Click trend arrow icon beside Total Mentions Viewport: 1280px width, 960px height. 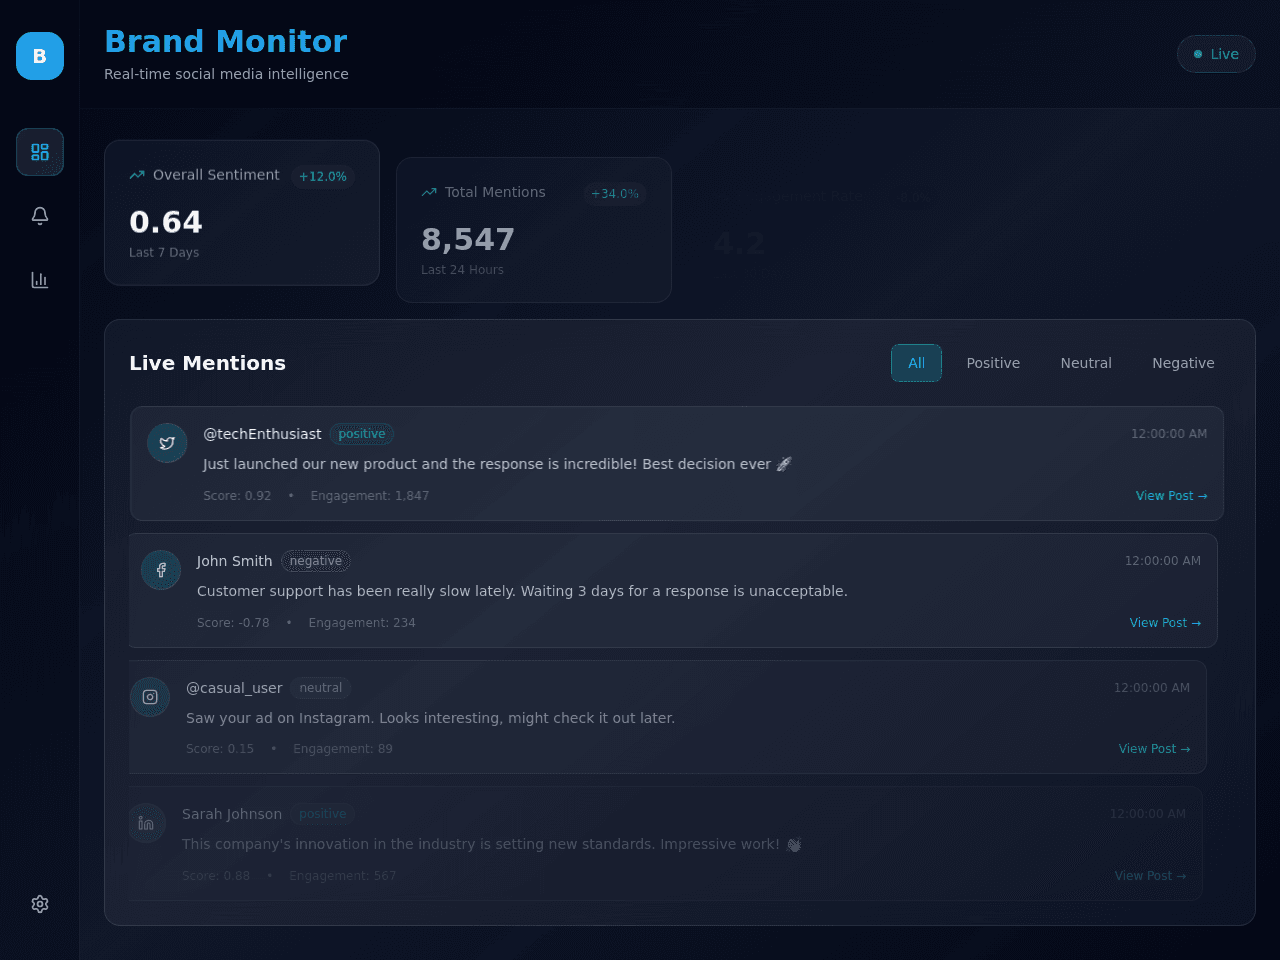coord(429,193)
